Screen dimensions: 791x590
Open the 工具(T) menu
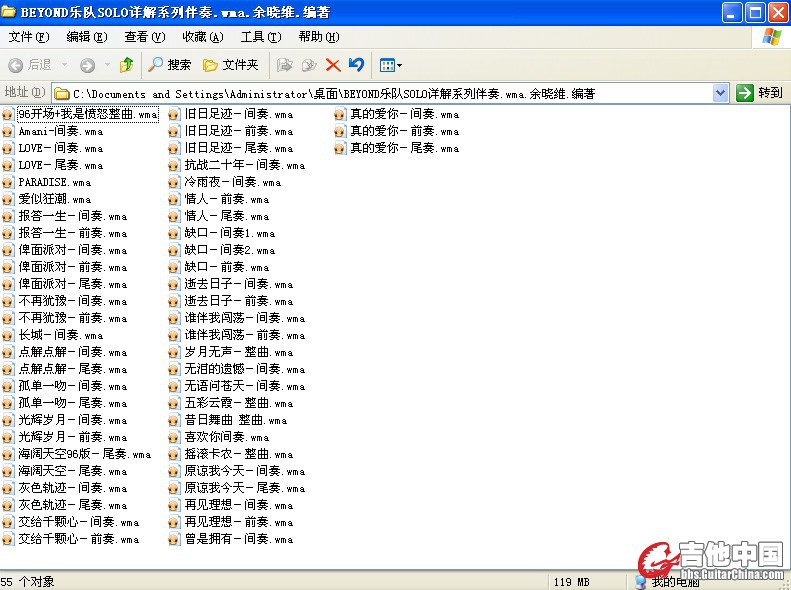[260, 37]
